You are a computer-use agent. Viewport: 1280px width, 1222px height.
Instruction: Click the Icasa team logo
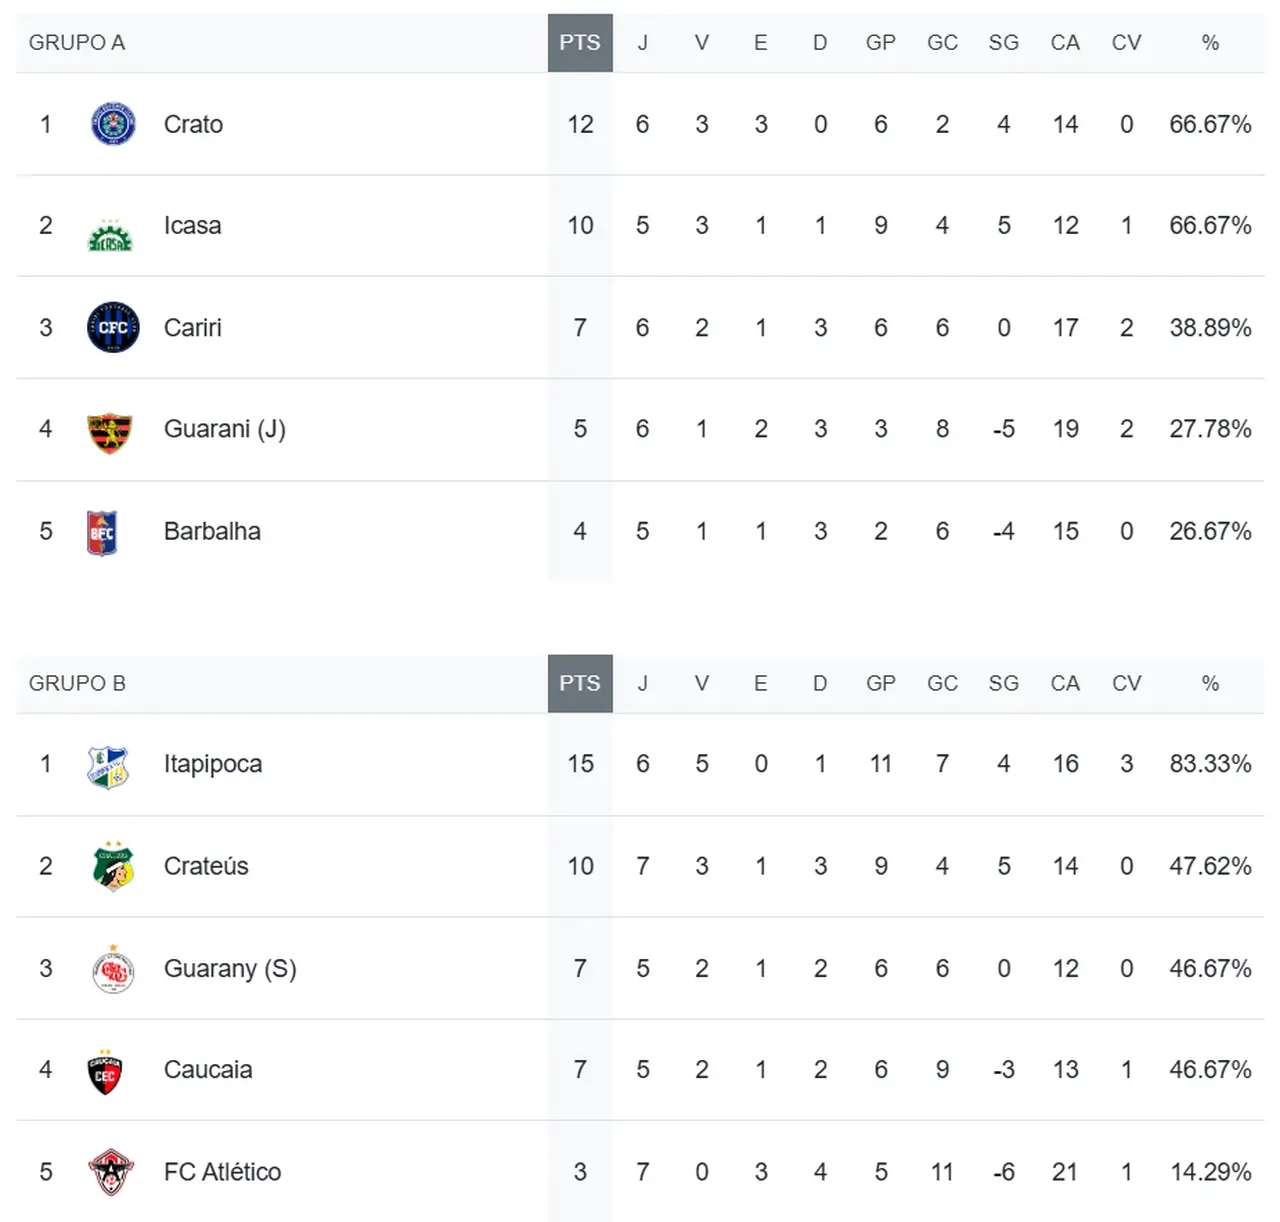pyautogui.click(x=110, y=236)
